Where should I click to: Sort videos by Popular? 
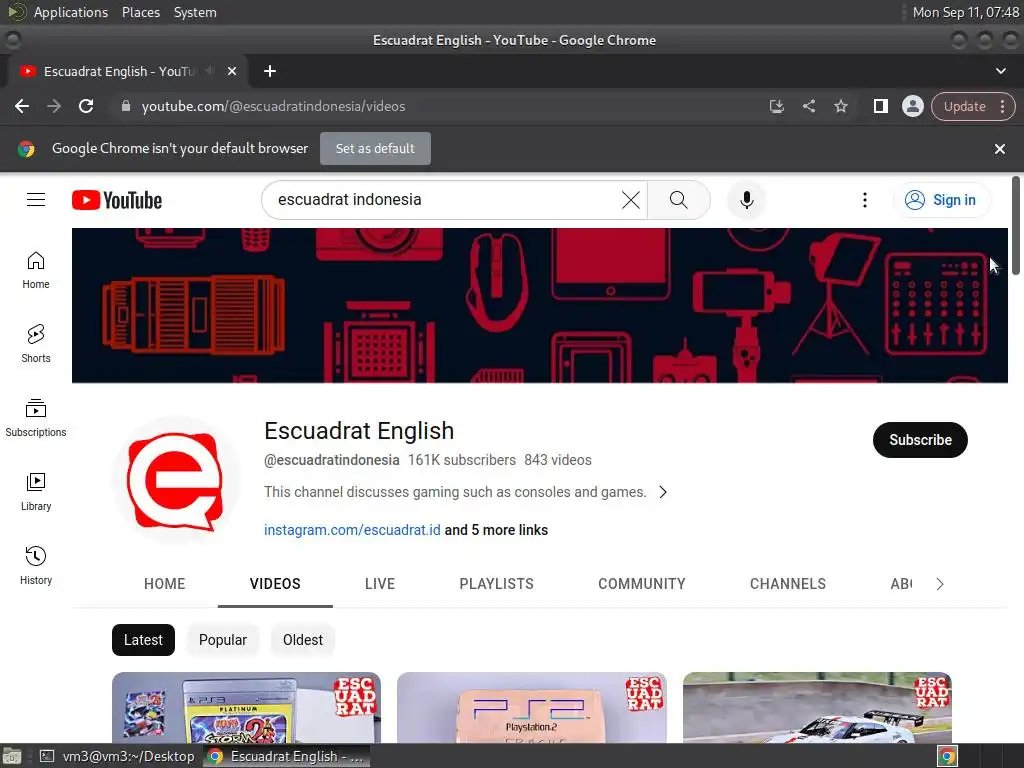(x=223, y=640)
